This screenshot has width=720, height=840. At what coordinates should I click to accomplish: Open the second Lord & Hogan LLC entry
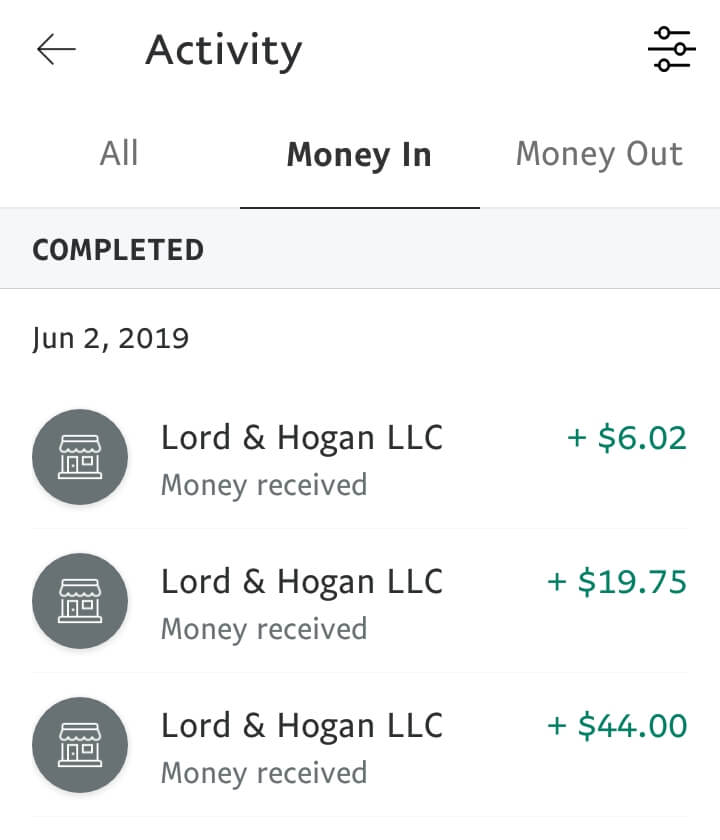coord(359,601)
